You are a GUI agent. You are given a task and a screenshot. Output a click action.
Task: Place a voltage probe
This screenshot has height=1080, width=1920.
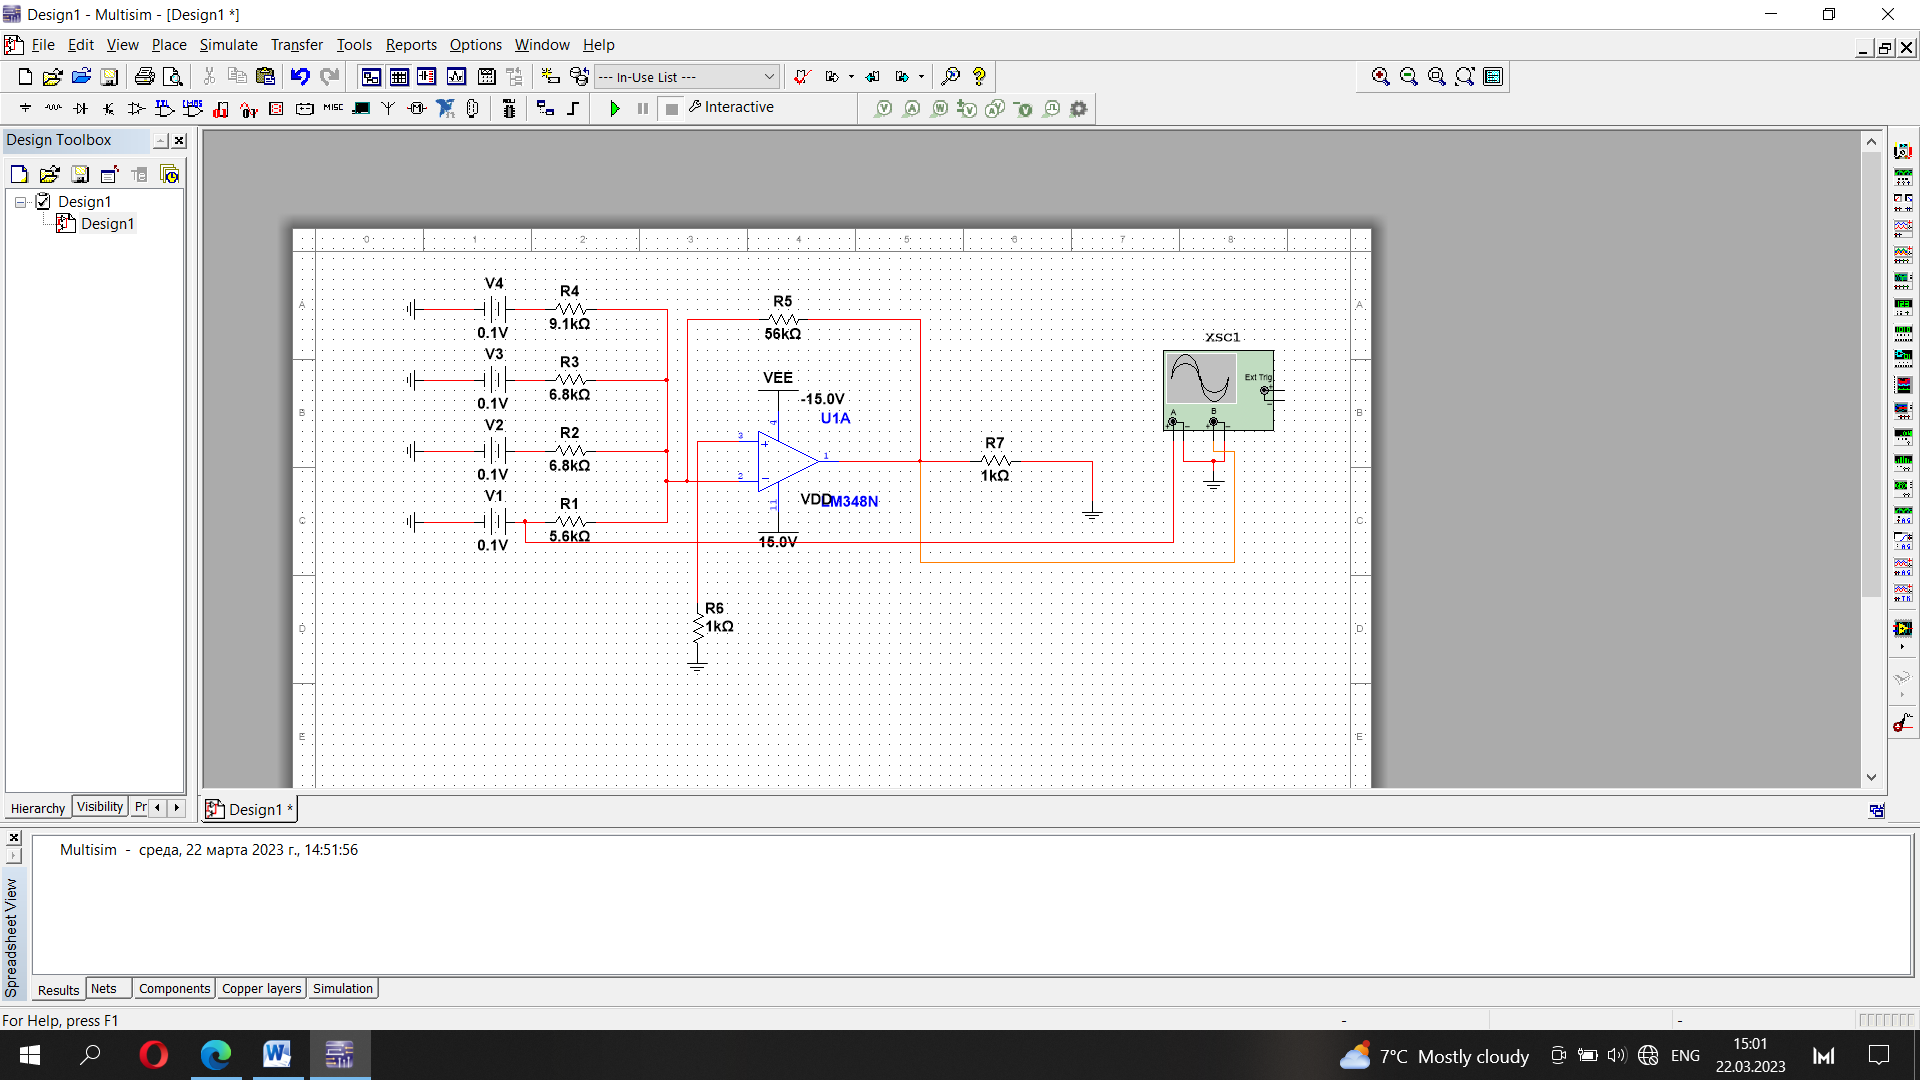883,108
